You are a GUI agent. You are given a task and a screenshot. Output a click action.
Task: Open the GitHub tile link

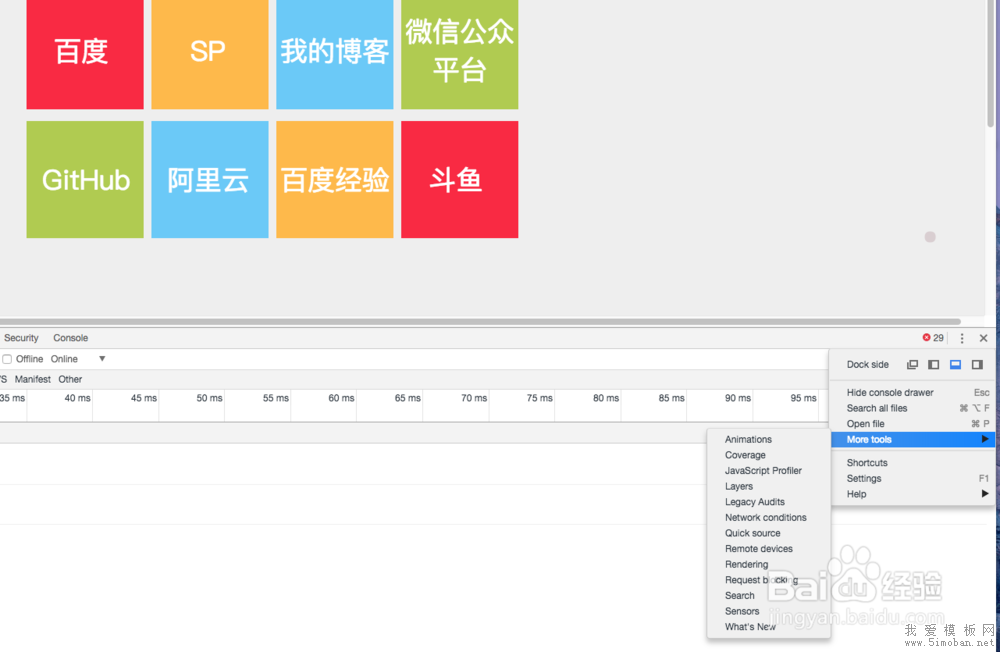point(85,180)
